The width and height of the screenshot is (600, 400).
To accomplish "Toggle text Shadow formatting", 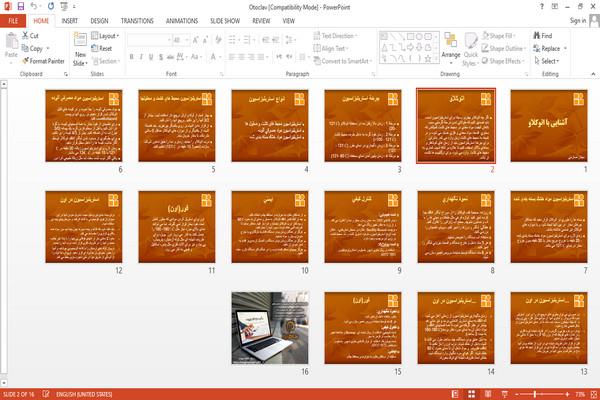I will tap(161, 57).
